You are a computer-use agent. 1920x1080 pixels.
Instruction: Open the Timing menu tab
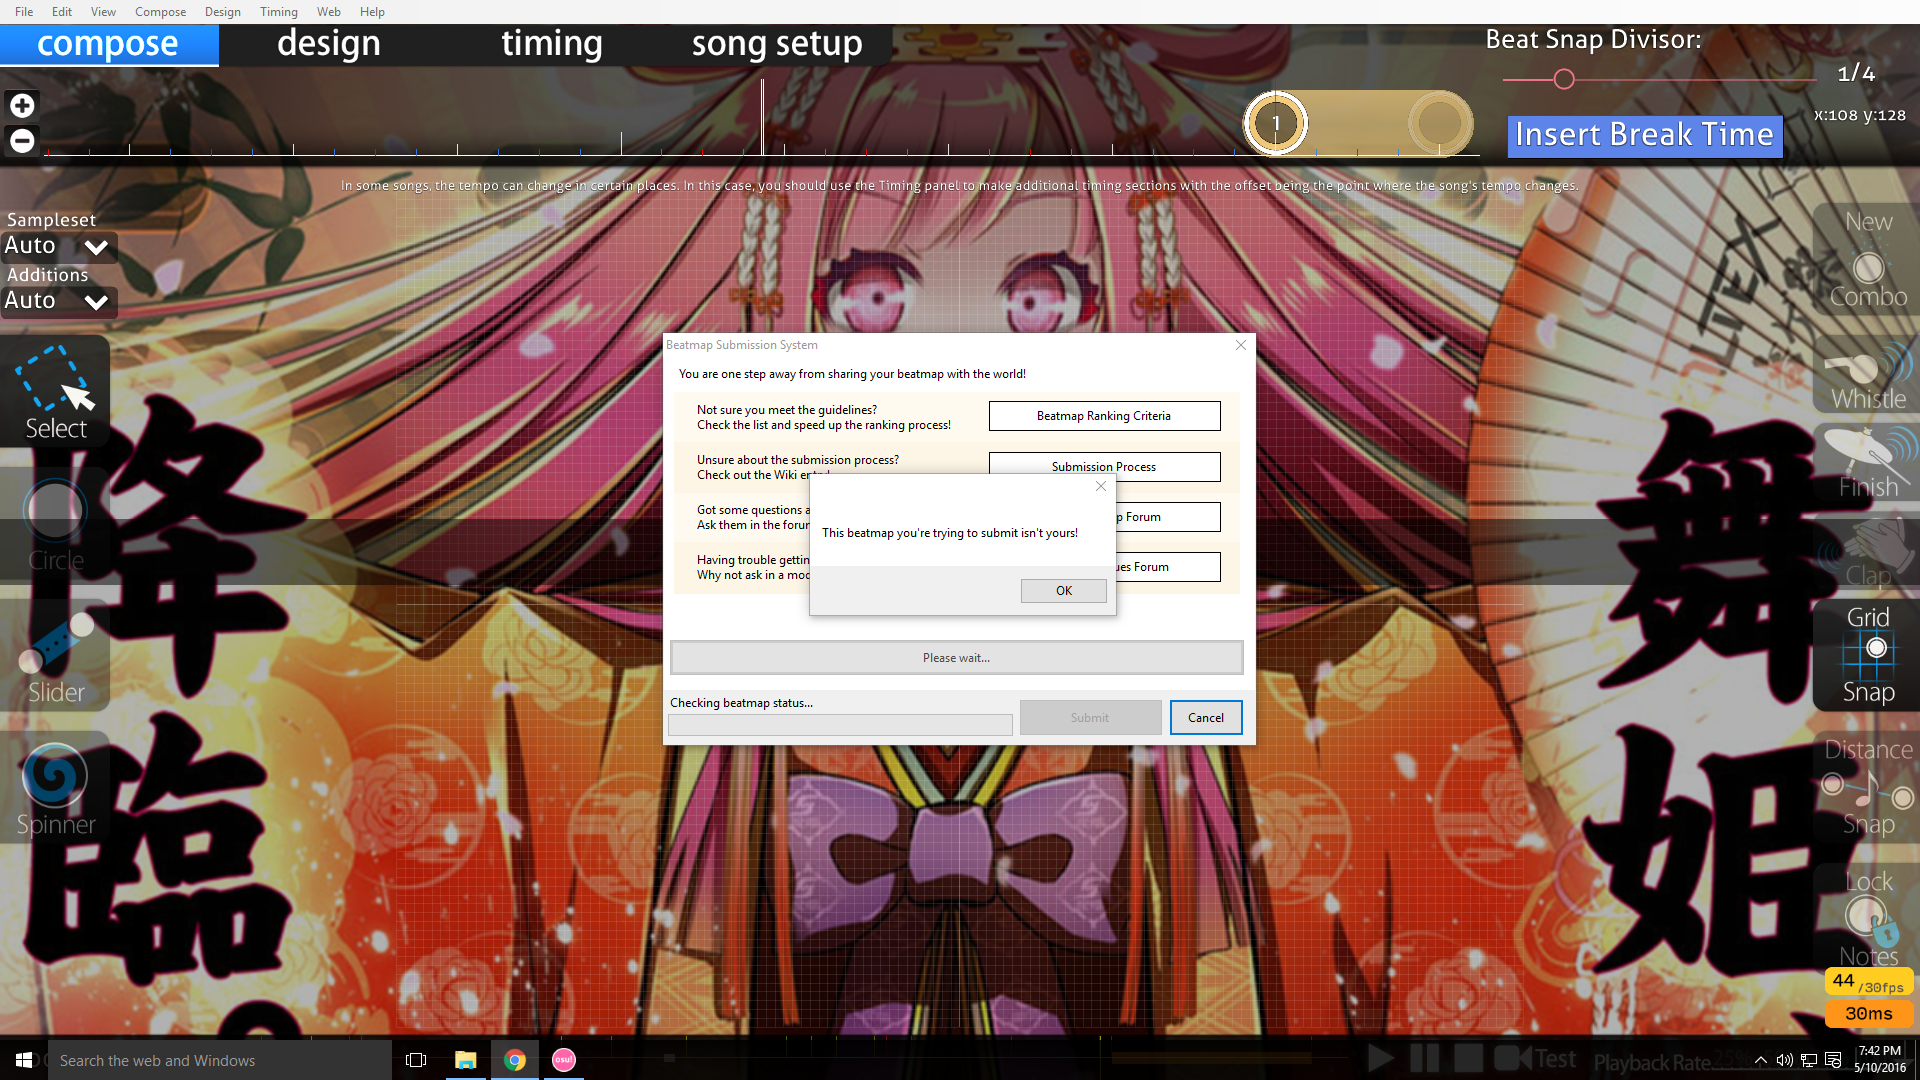click(277, 12)
